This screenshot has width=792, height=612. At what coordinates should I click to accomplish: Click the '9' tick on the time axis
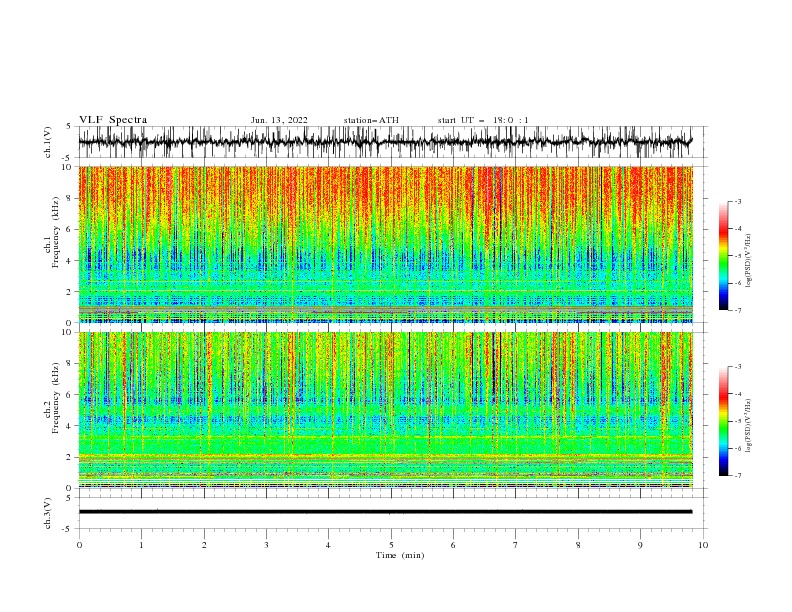(640, 545)
